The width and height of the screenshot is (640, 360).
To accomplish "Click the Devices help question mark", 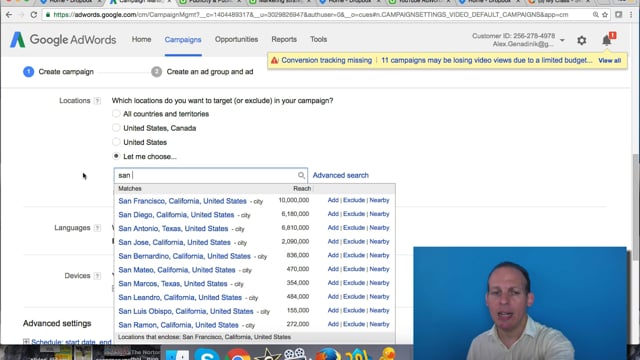I will click(x=97, y=276).
